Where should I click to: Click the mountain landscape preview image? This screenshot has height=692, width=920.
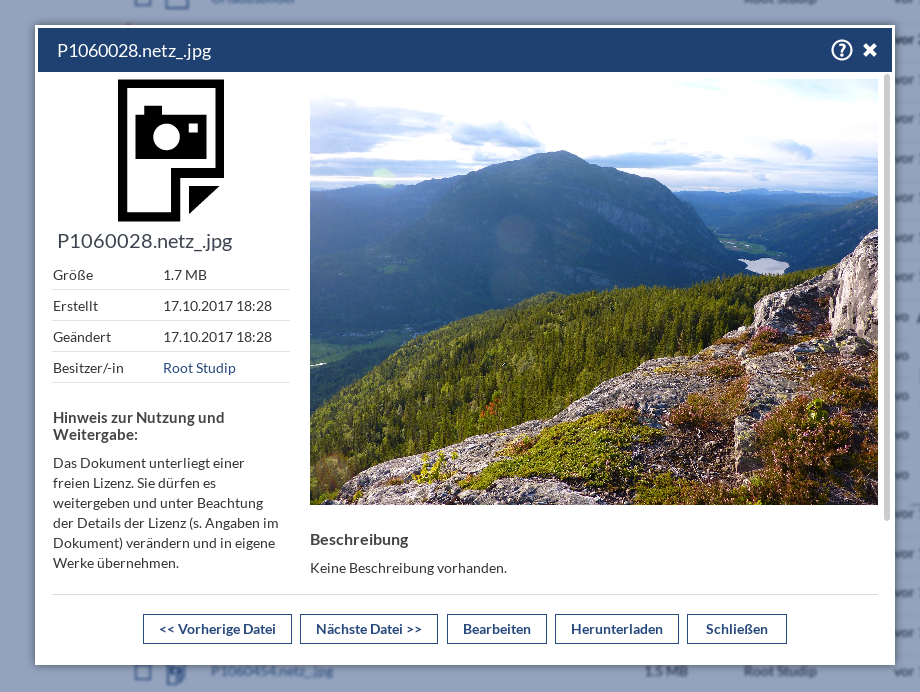(x=593, y=292)
